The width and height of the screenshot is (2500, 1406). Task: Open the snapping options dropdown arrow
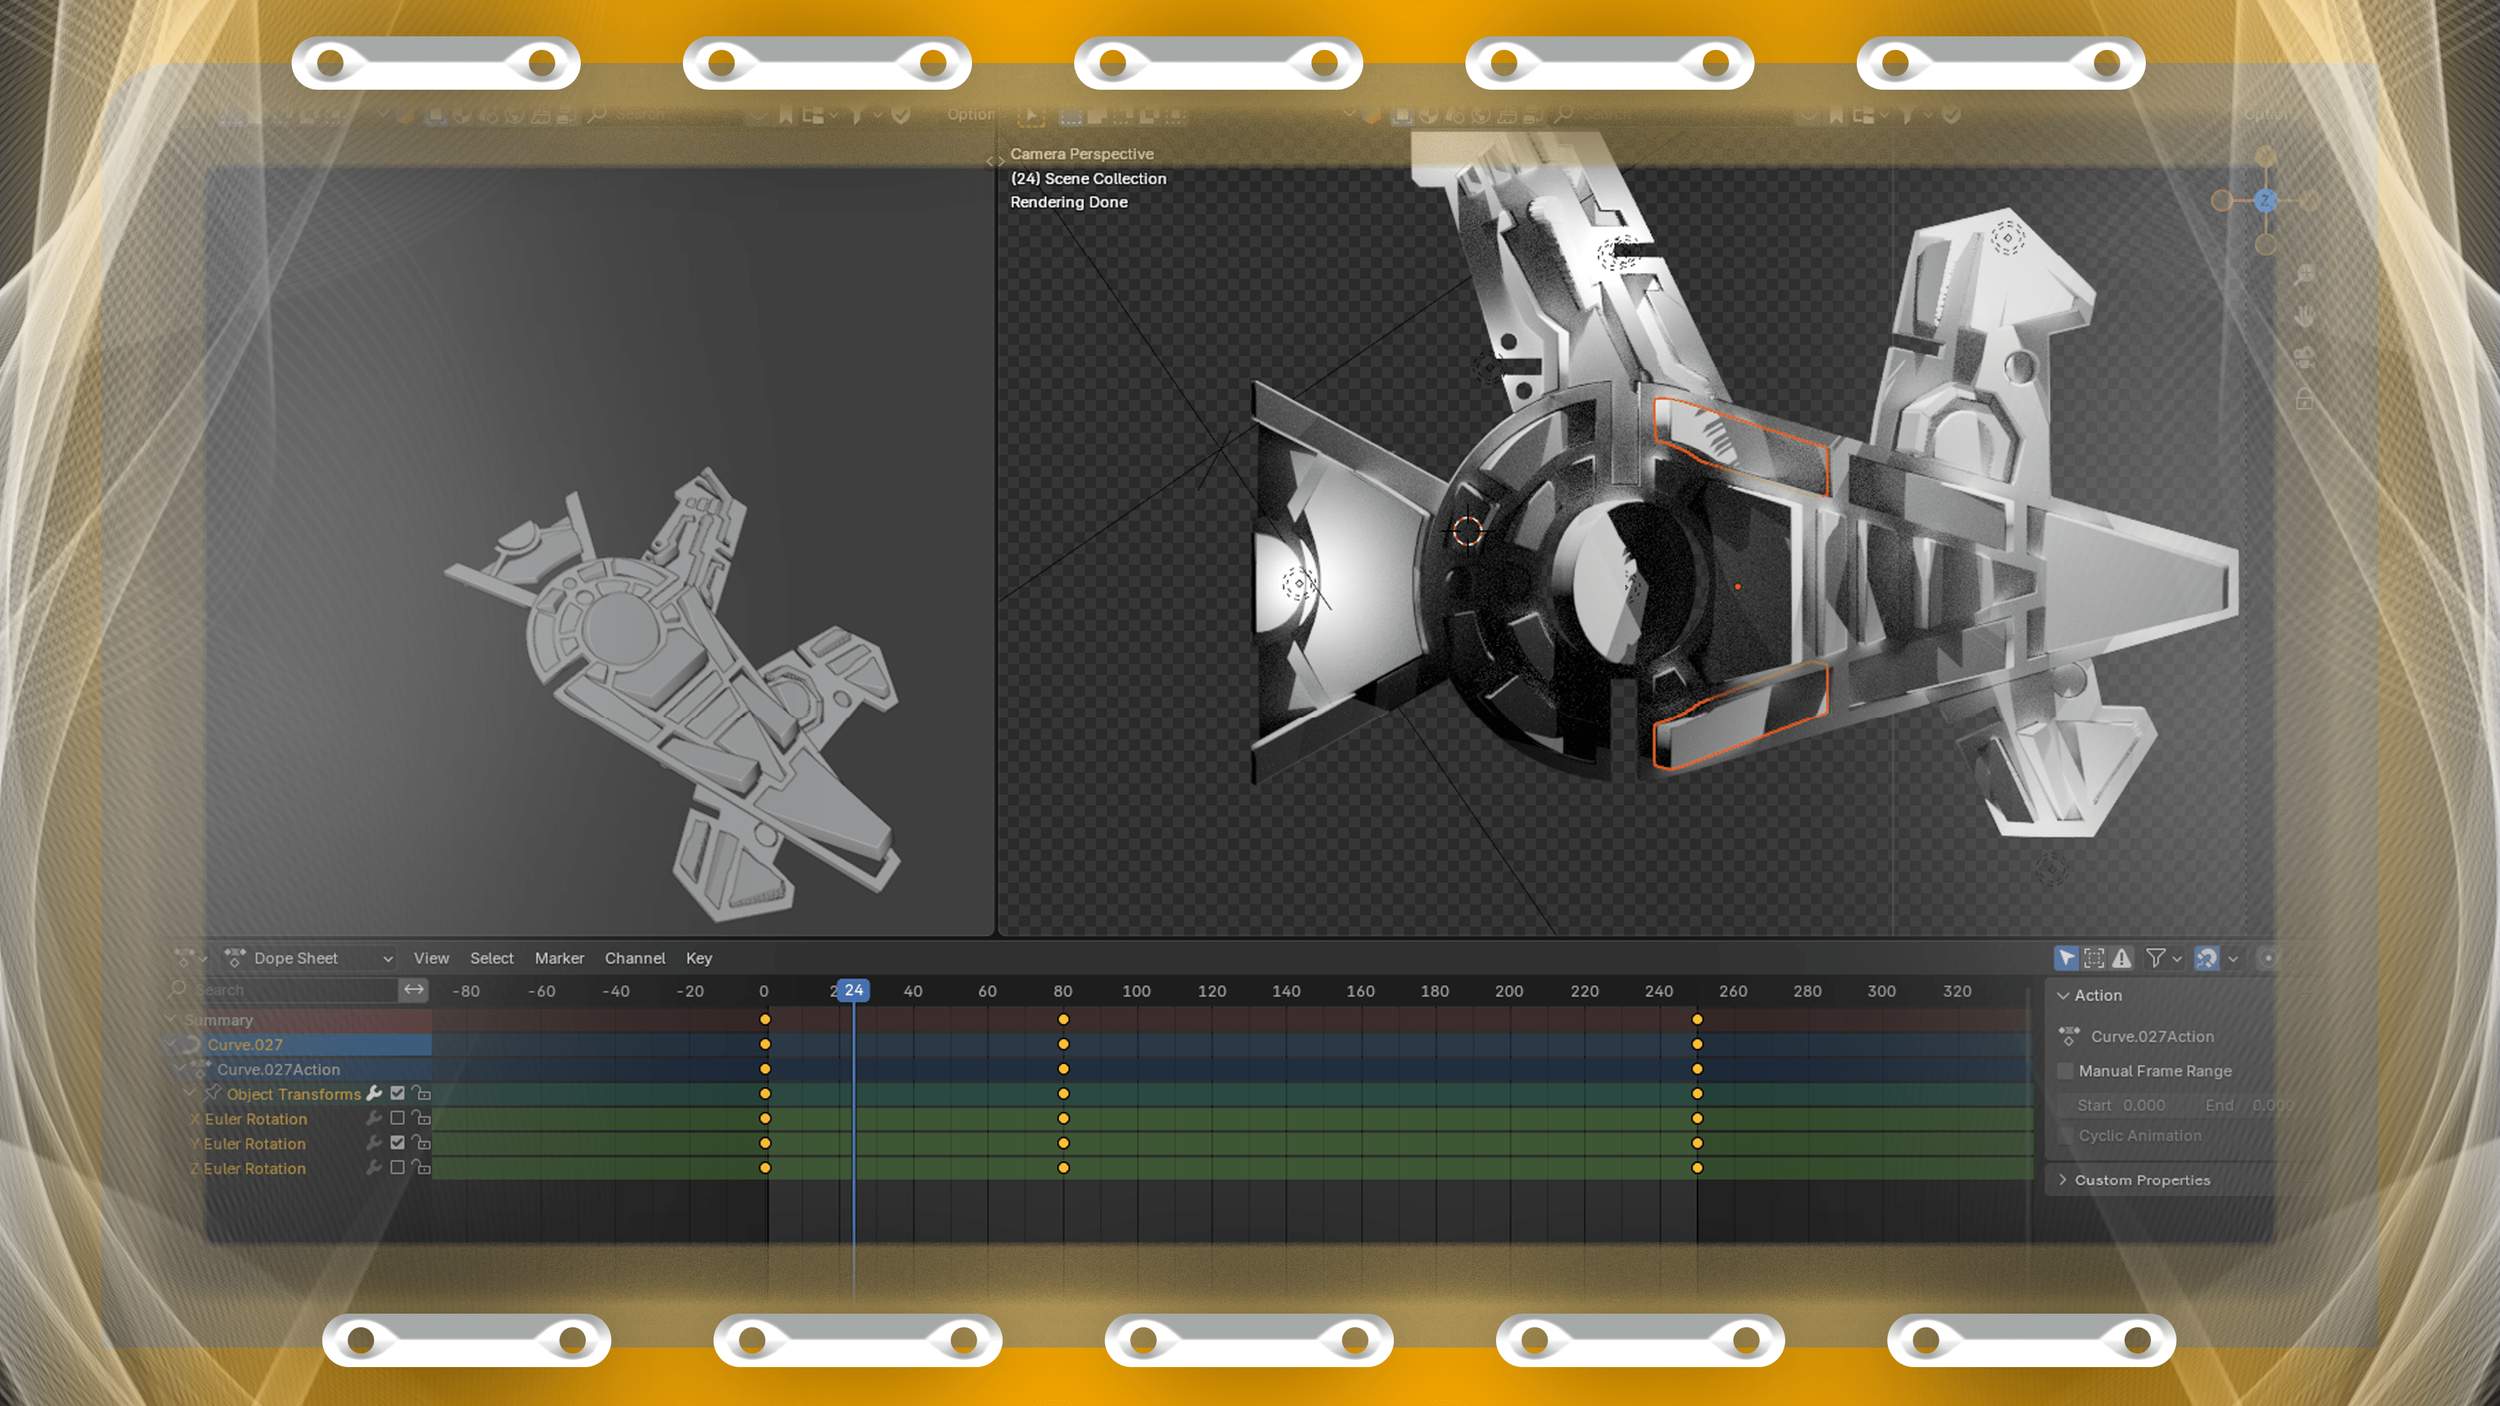coord(2232,959)
